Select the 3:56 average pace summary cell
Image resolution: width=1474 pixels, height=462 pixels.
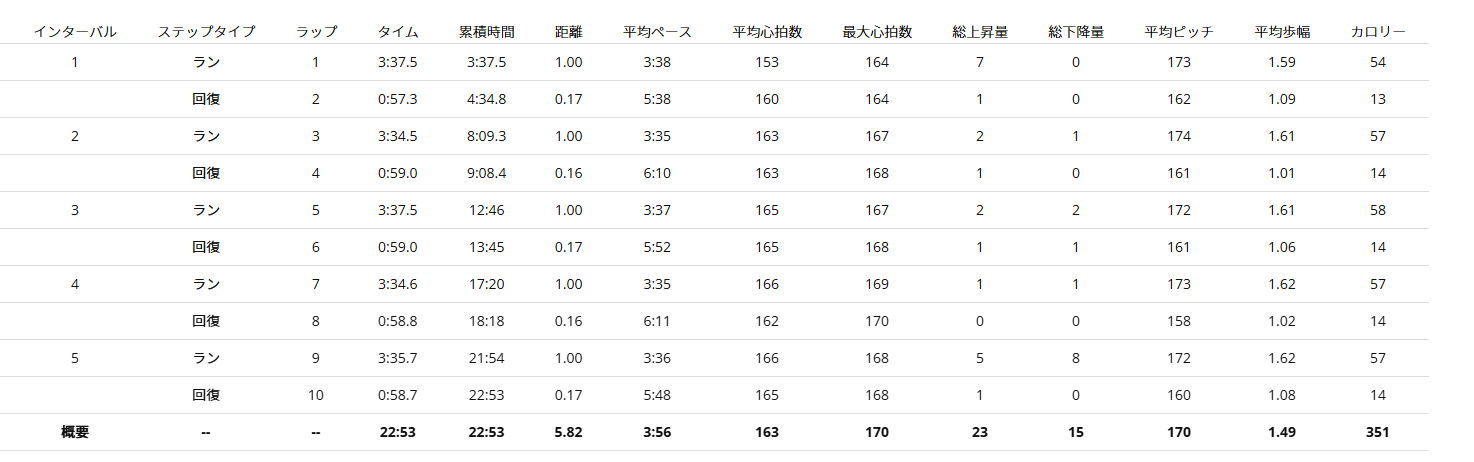pyautogui.click(x=657, y=432)
